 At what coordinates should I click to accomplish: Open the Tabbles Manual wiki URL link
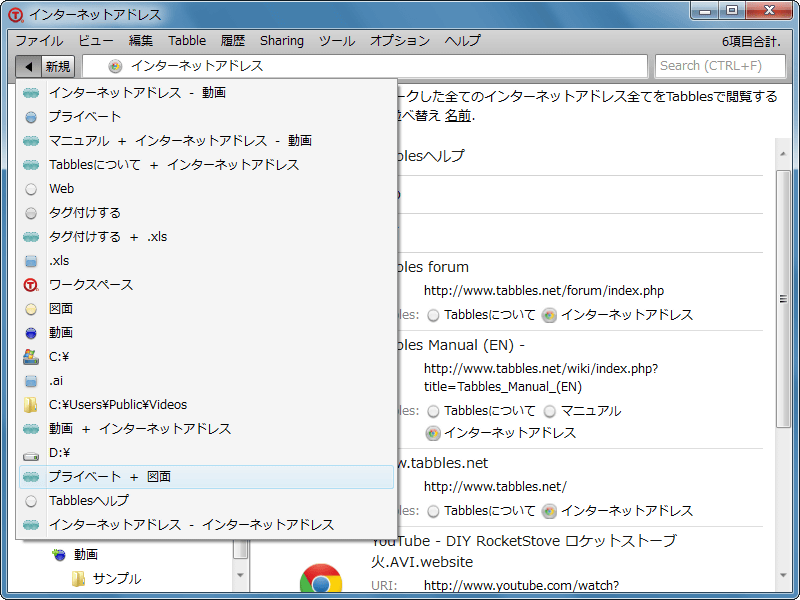[541, 378]
